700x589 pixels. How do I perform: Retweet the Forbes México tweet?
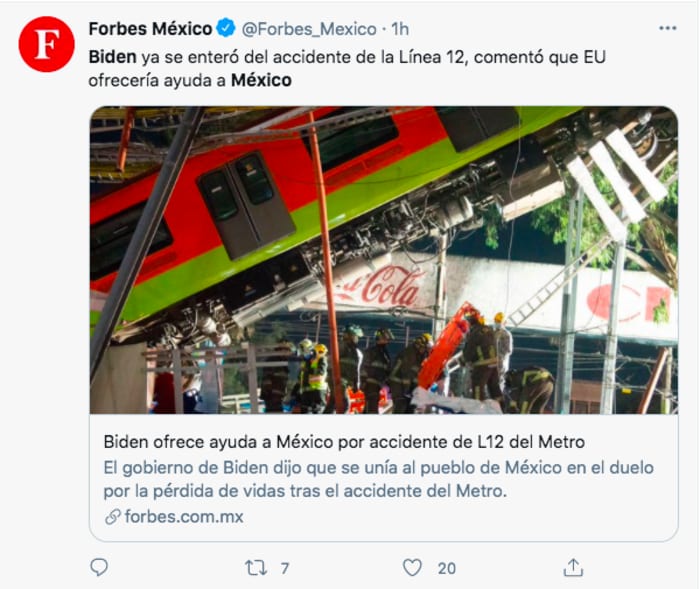[256, 568]
